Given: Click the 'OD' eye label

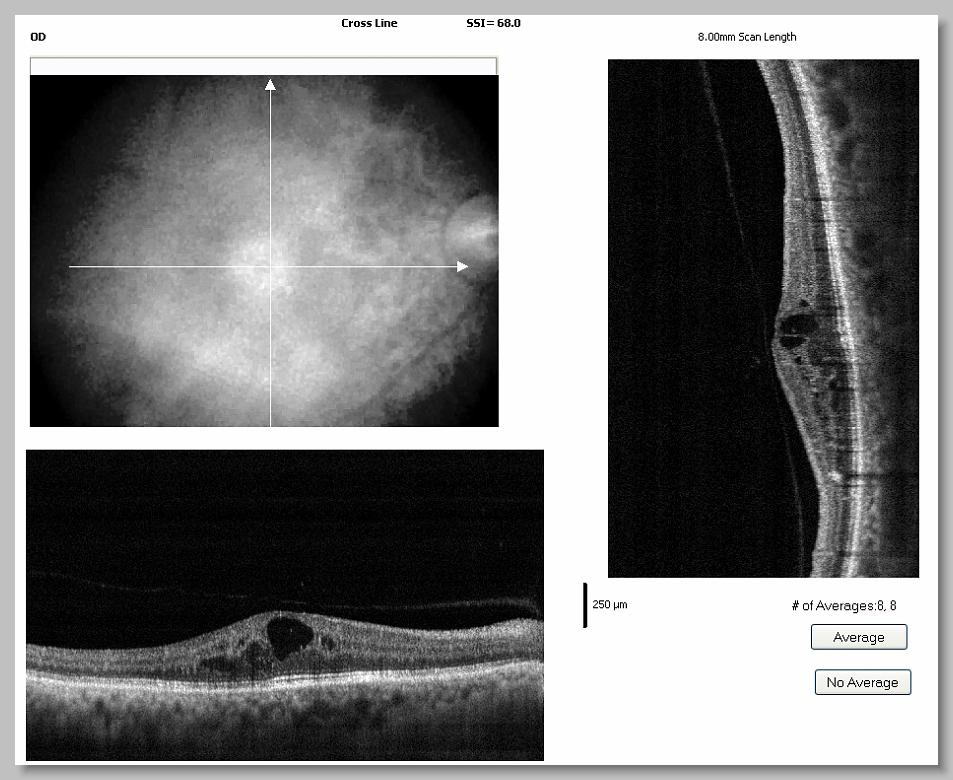Looking at the screenshot, I should click(38, 37).
